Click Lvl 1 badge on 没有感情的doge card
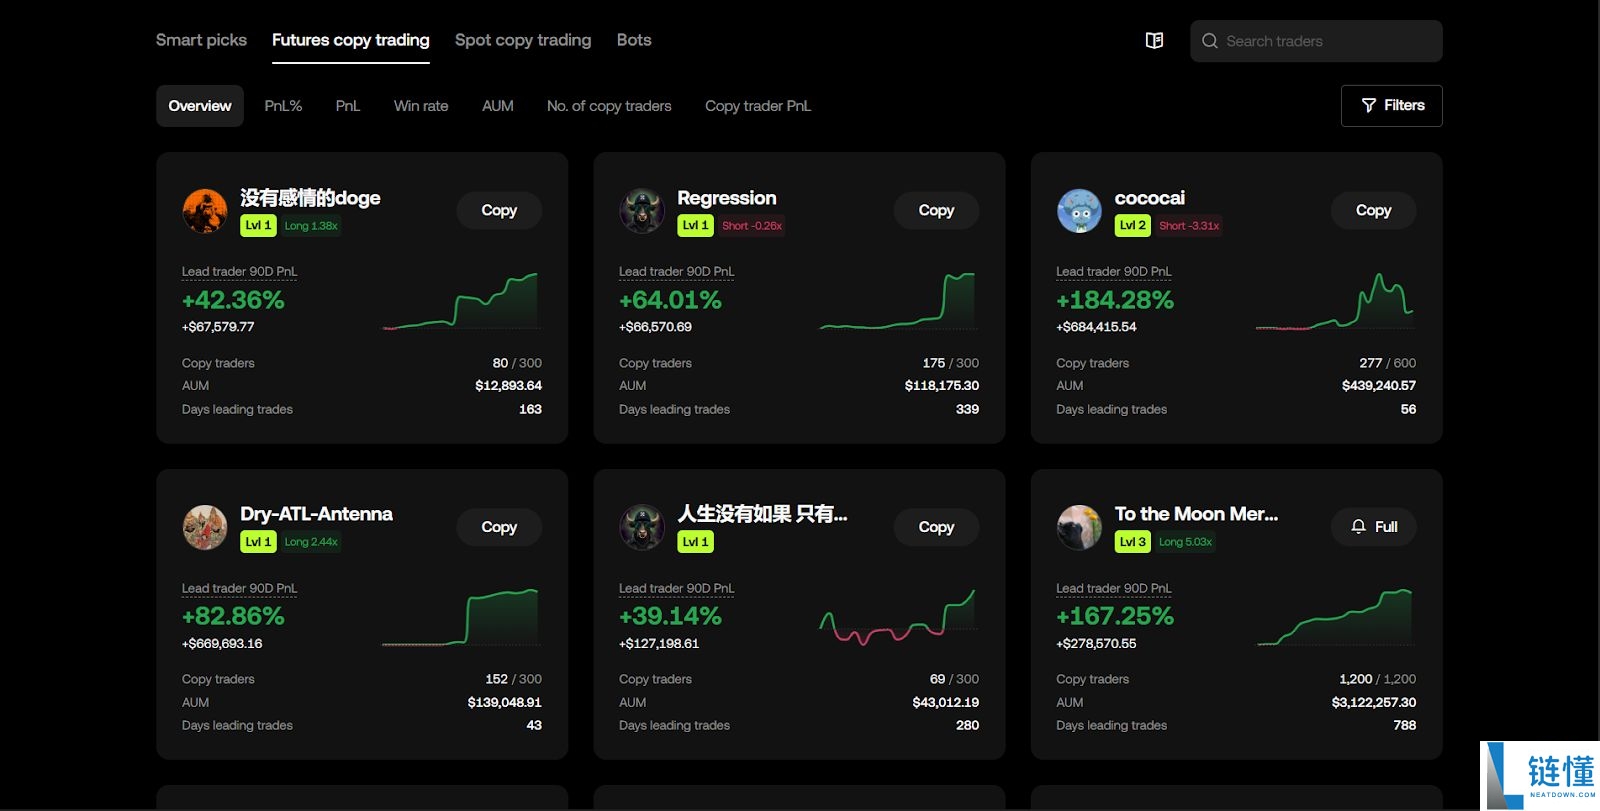Image resolution: width=1600 pixels, height=811 pixels. 258,226
